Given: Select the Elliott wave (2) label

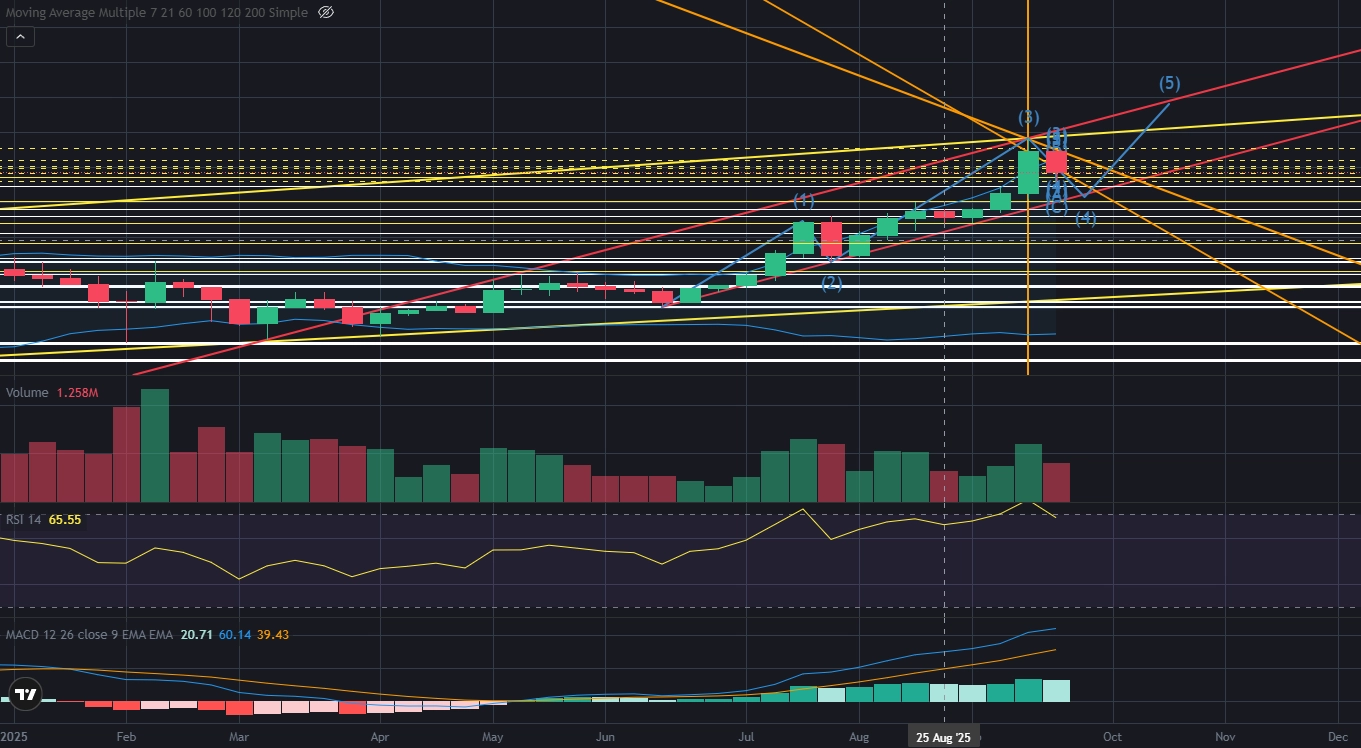Looking at the screenshot, I should pyautogui.click(x=832, y=283).
